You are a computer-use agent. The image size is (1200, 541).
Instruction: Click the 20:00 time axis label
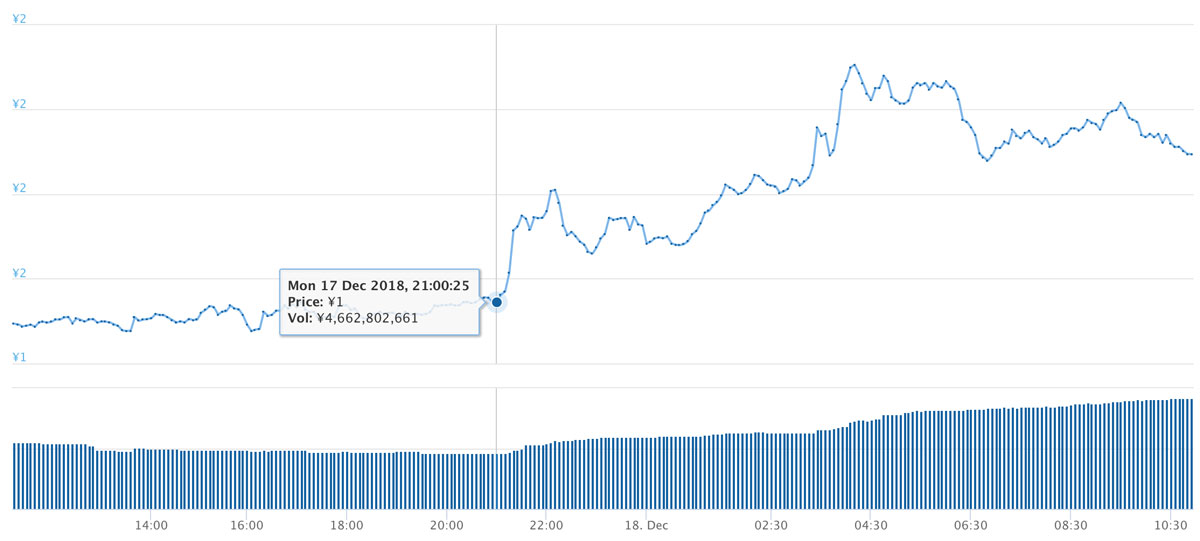pos(446,525)
